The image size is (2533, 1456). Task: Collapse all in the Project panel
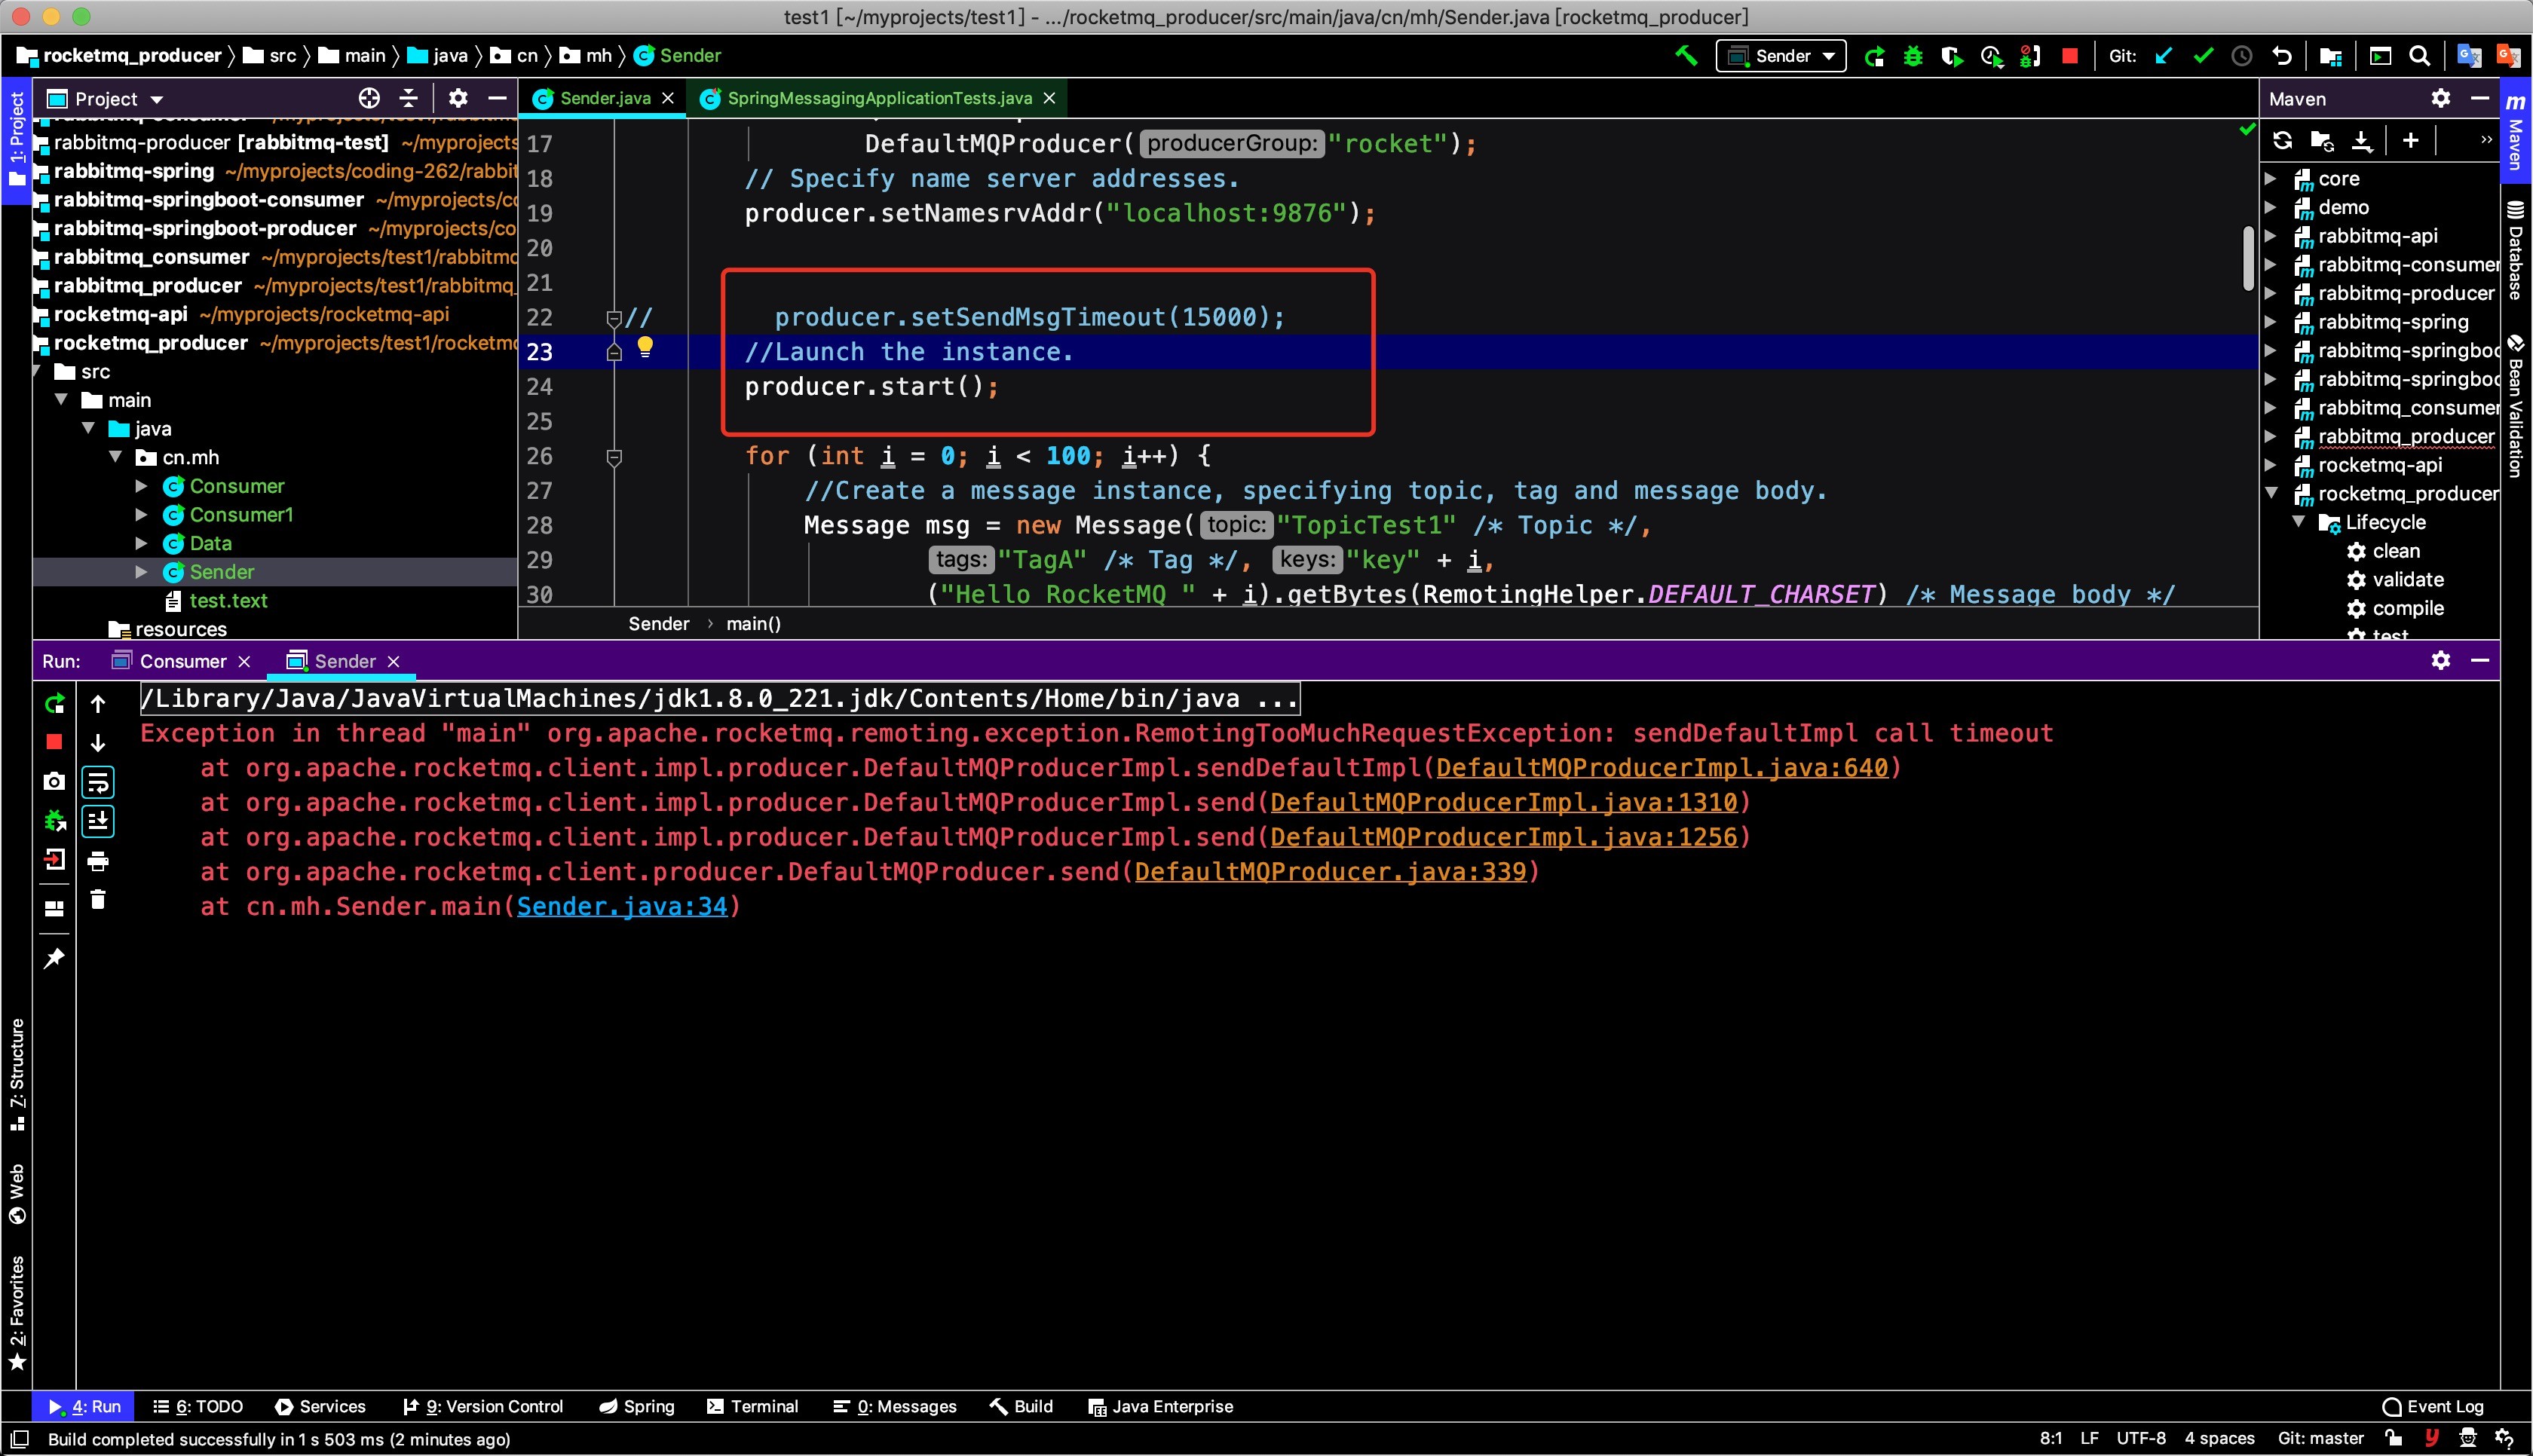(x=408, y=98)
